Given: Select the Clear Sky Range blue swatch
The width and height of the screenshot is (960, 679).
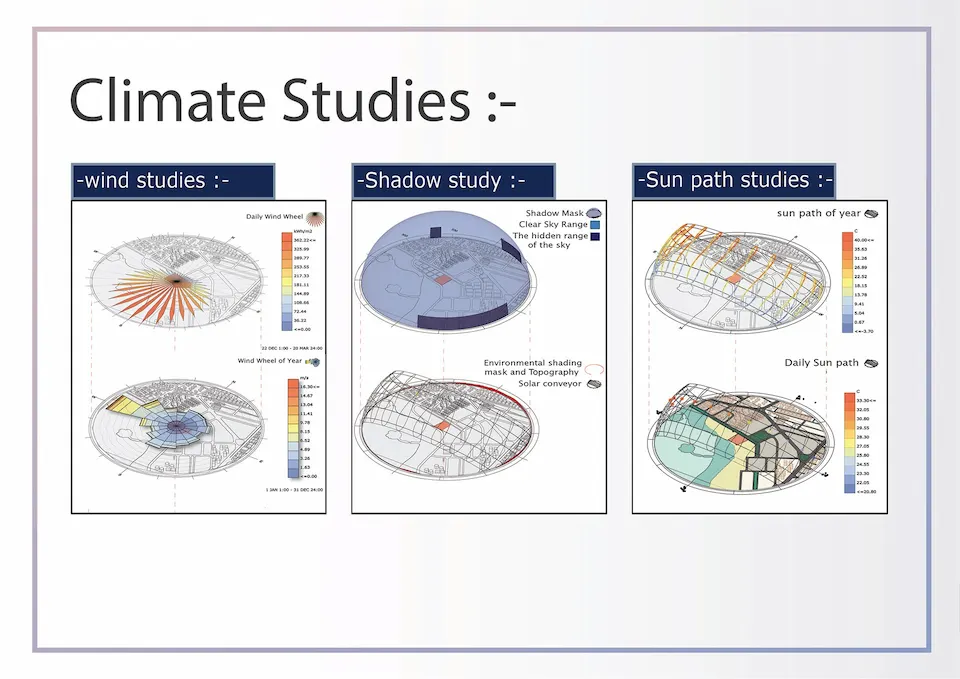Looking at the screenshot, I should coord(593,225).
